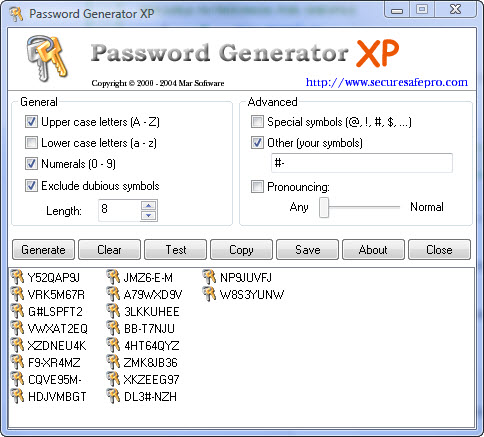
Task: Click the key icon next to Y52QAP9J
Action: pyautogui.click(x=17, y=277)
